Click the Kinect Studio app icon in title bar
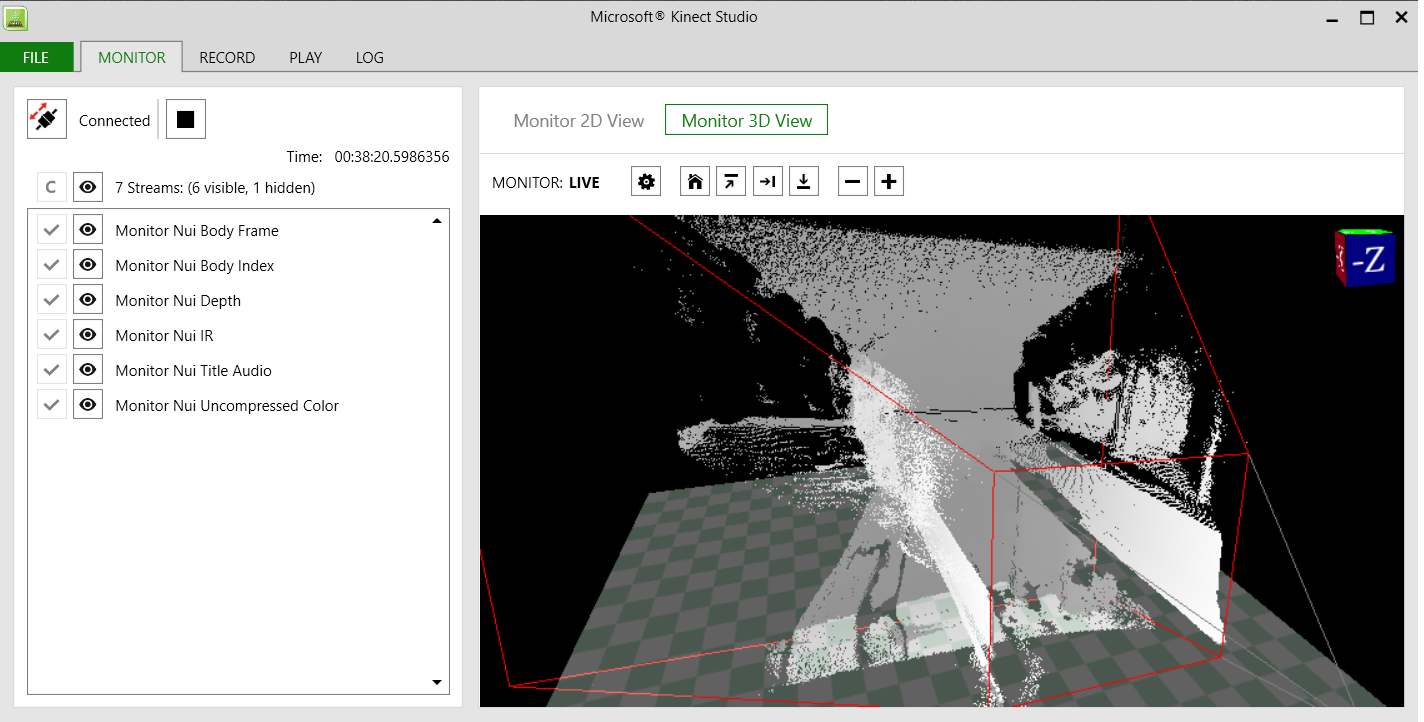 point(16,17)
